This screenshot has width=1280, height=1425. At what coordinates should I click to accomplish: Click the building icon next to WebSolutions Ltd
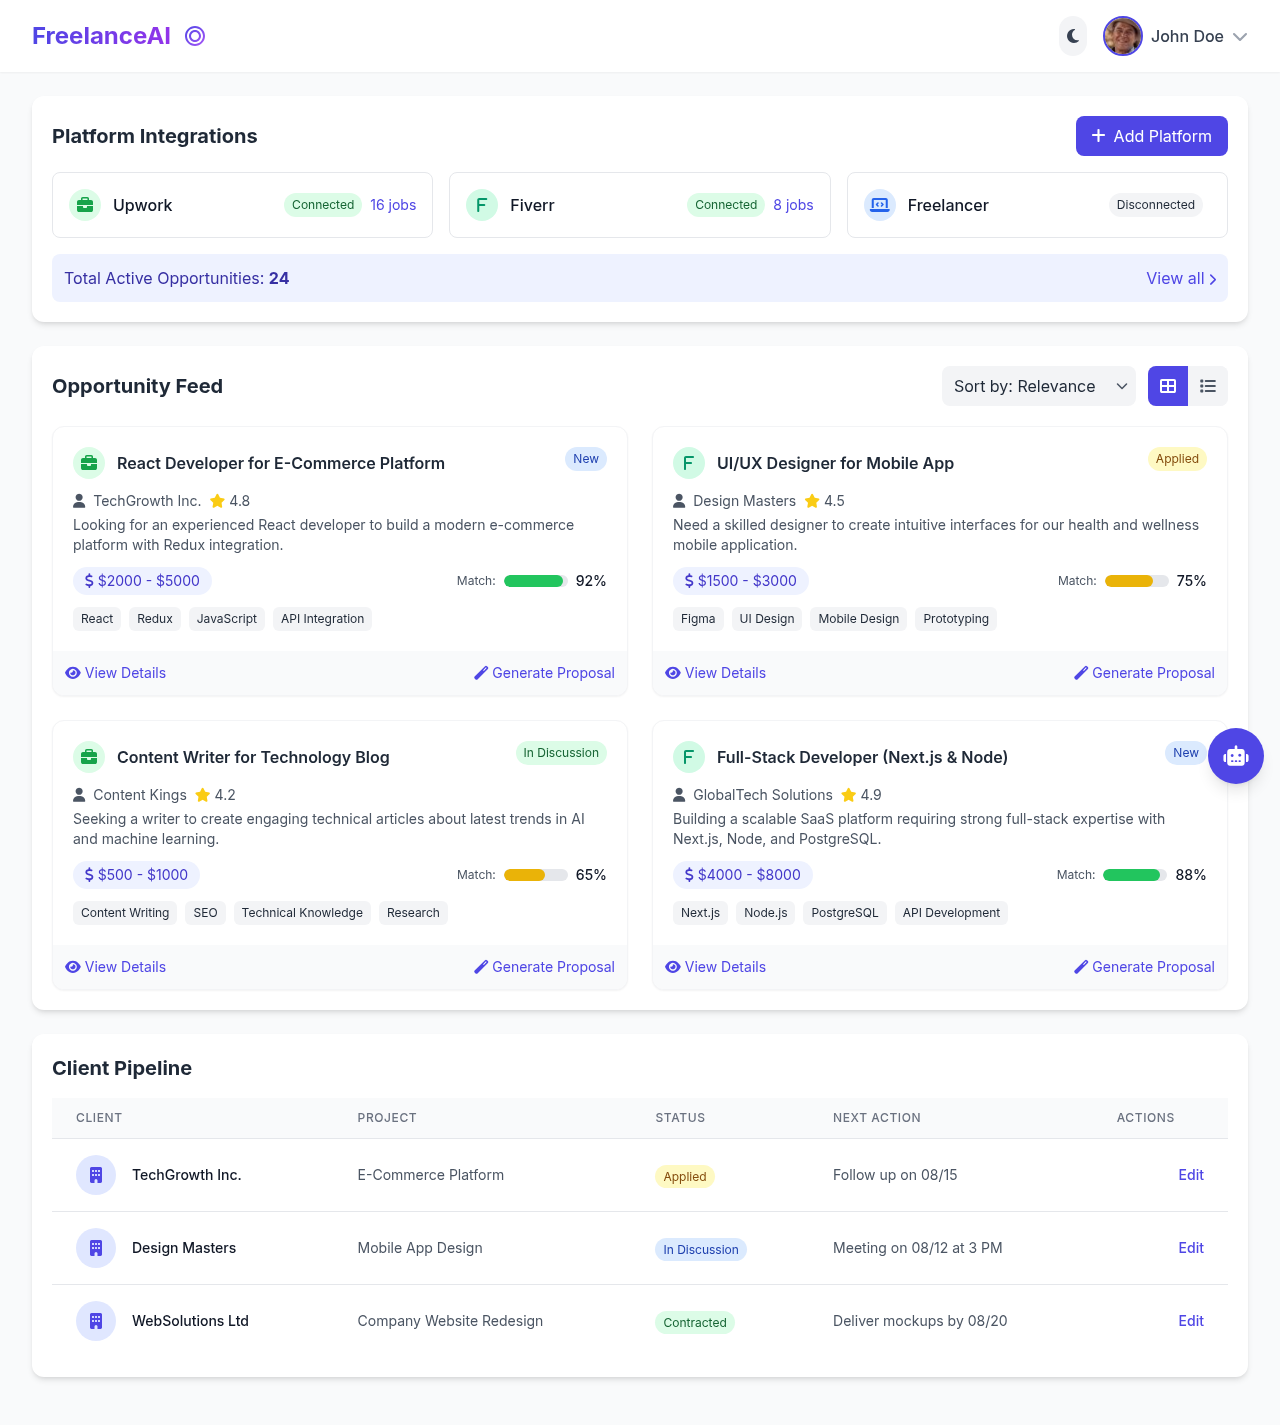(95, 1321)
